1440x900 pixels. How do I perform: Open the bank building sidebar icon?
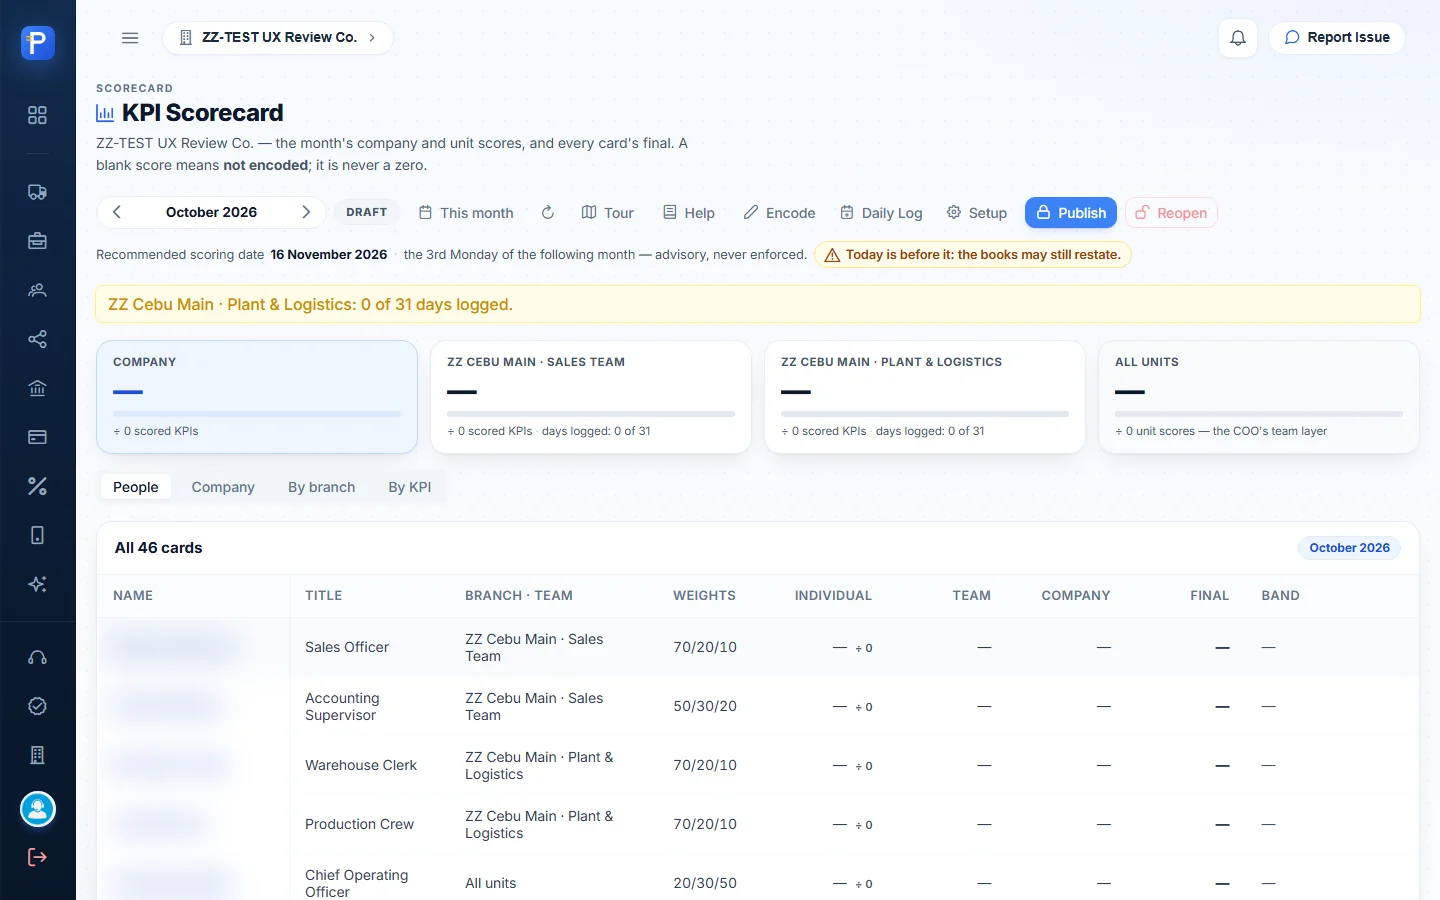37,388
